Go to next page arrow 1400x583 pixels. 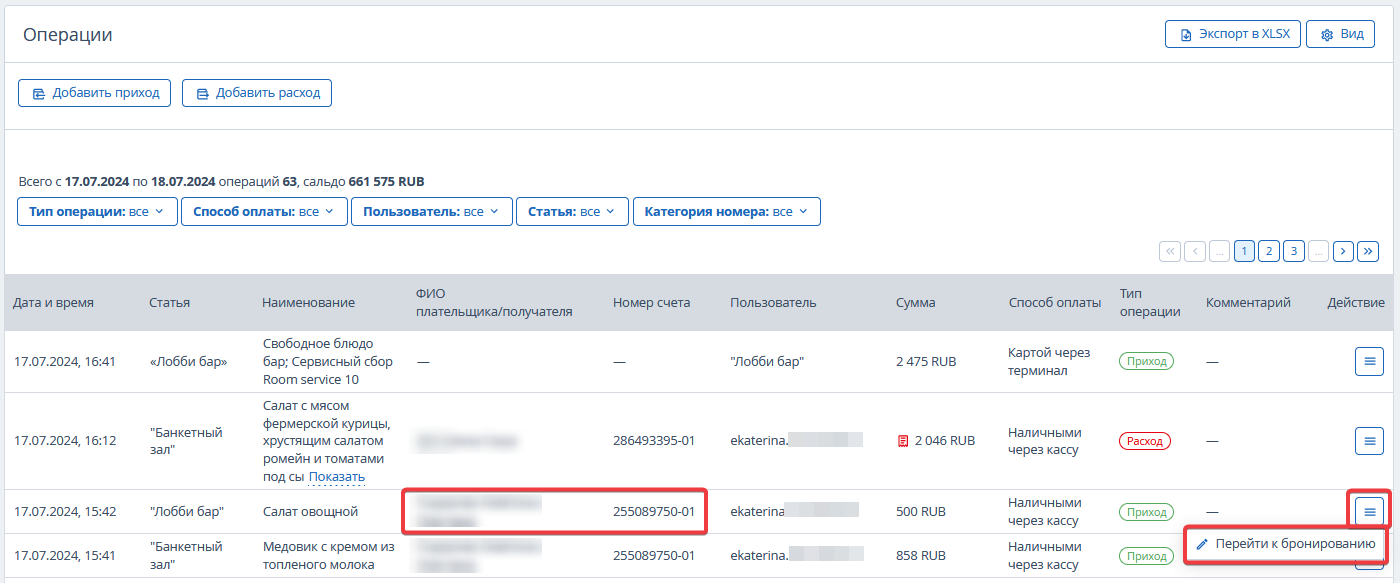coord(1344,251)
